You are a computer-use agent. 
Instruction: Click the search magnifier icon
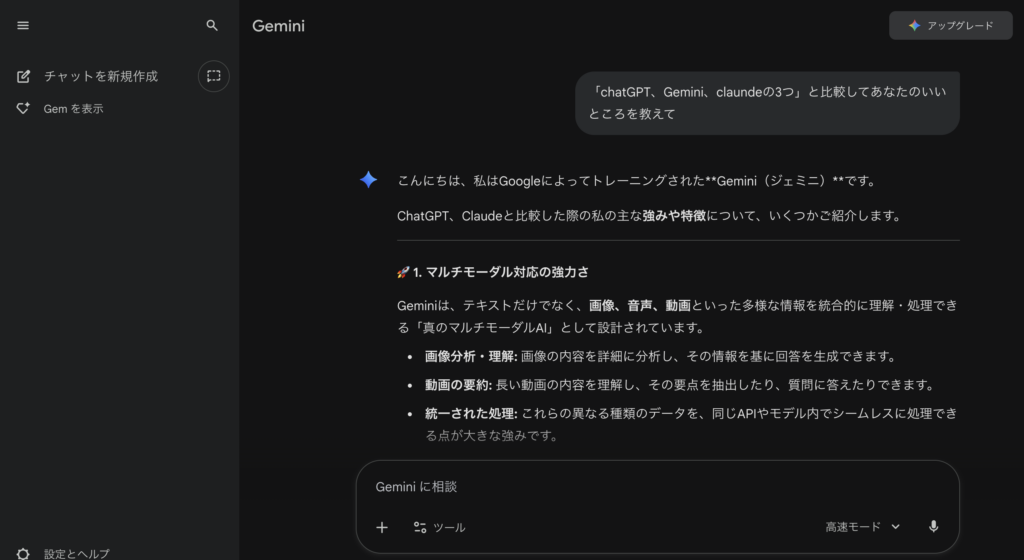click(212, 25)
